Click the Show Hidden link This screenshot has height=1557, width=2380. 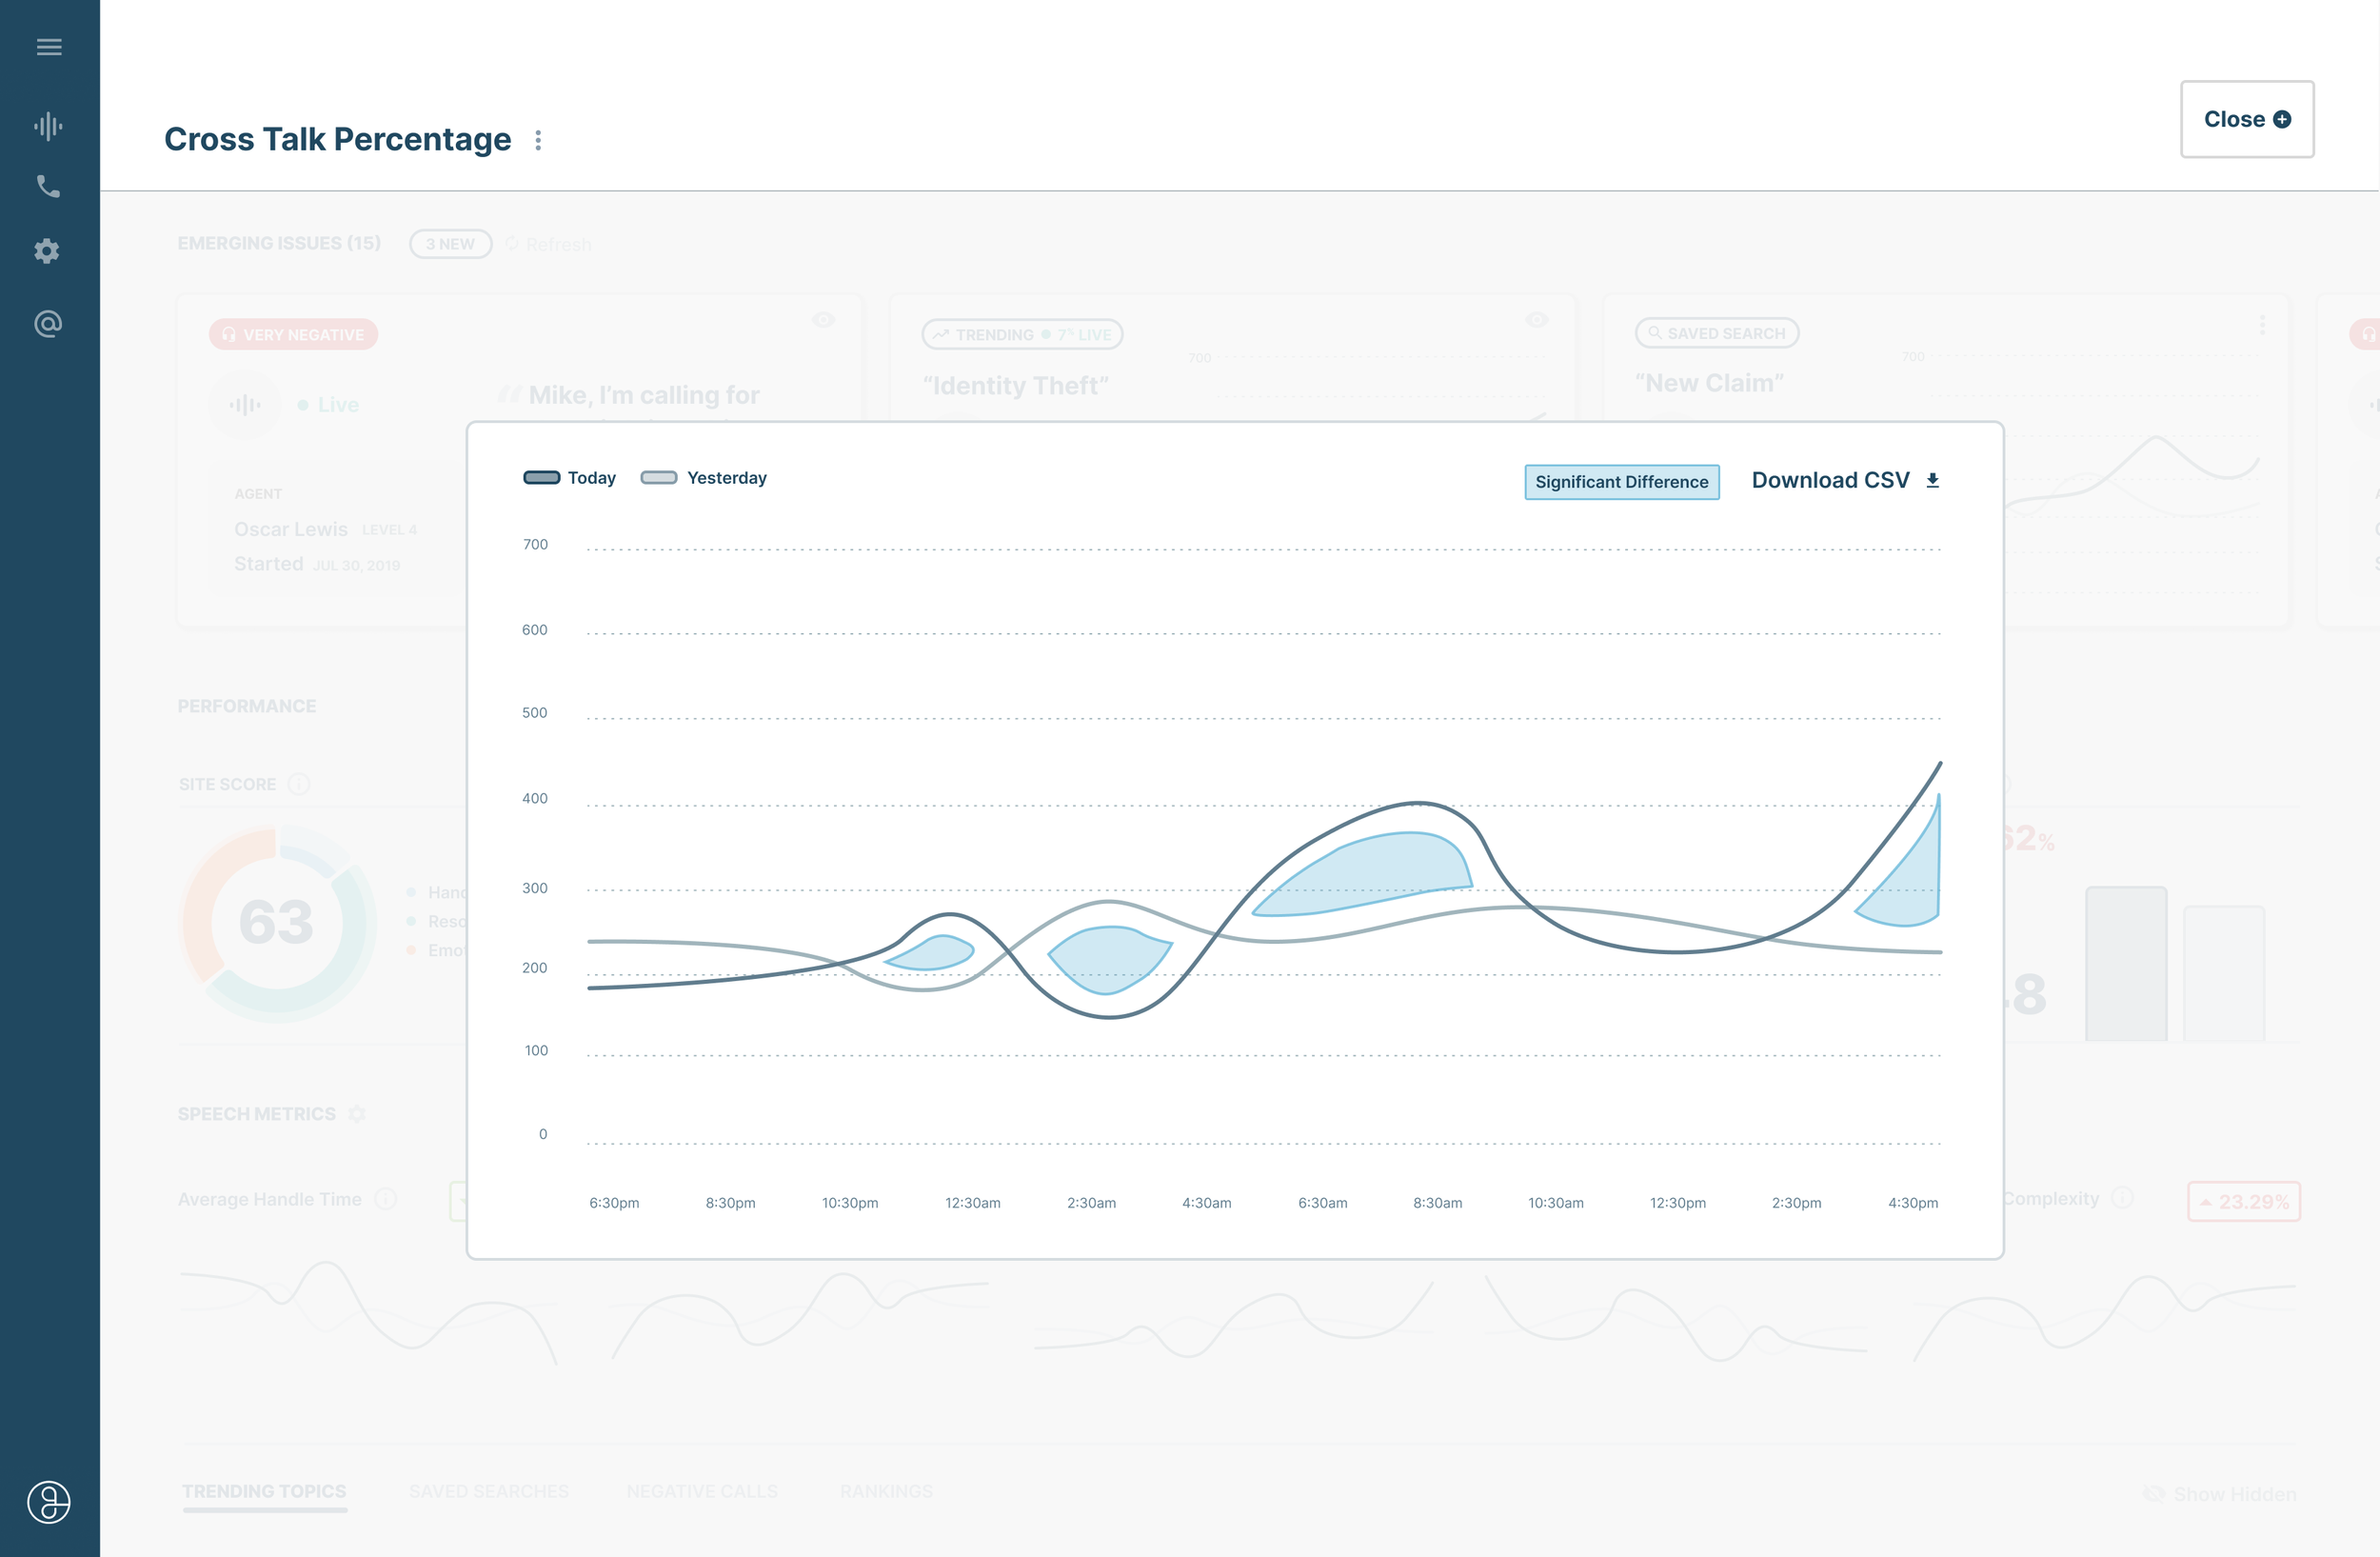point(2229,1493)
